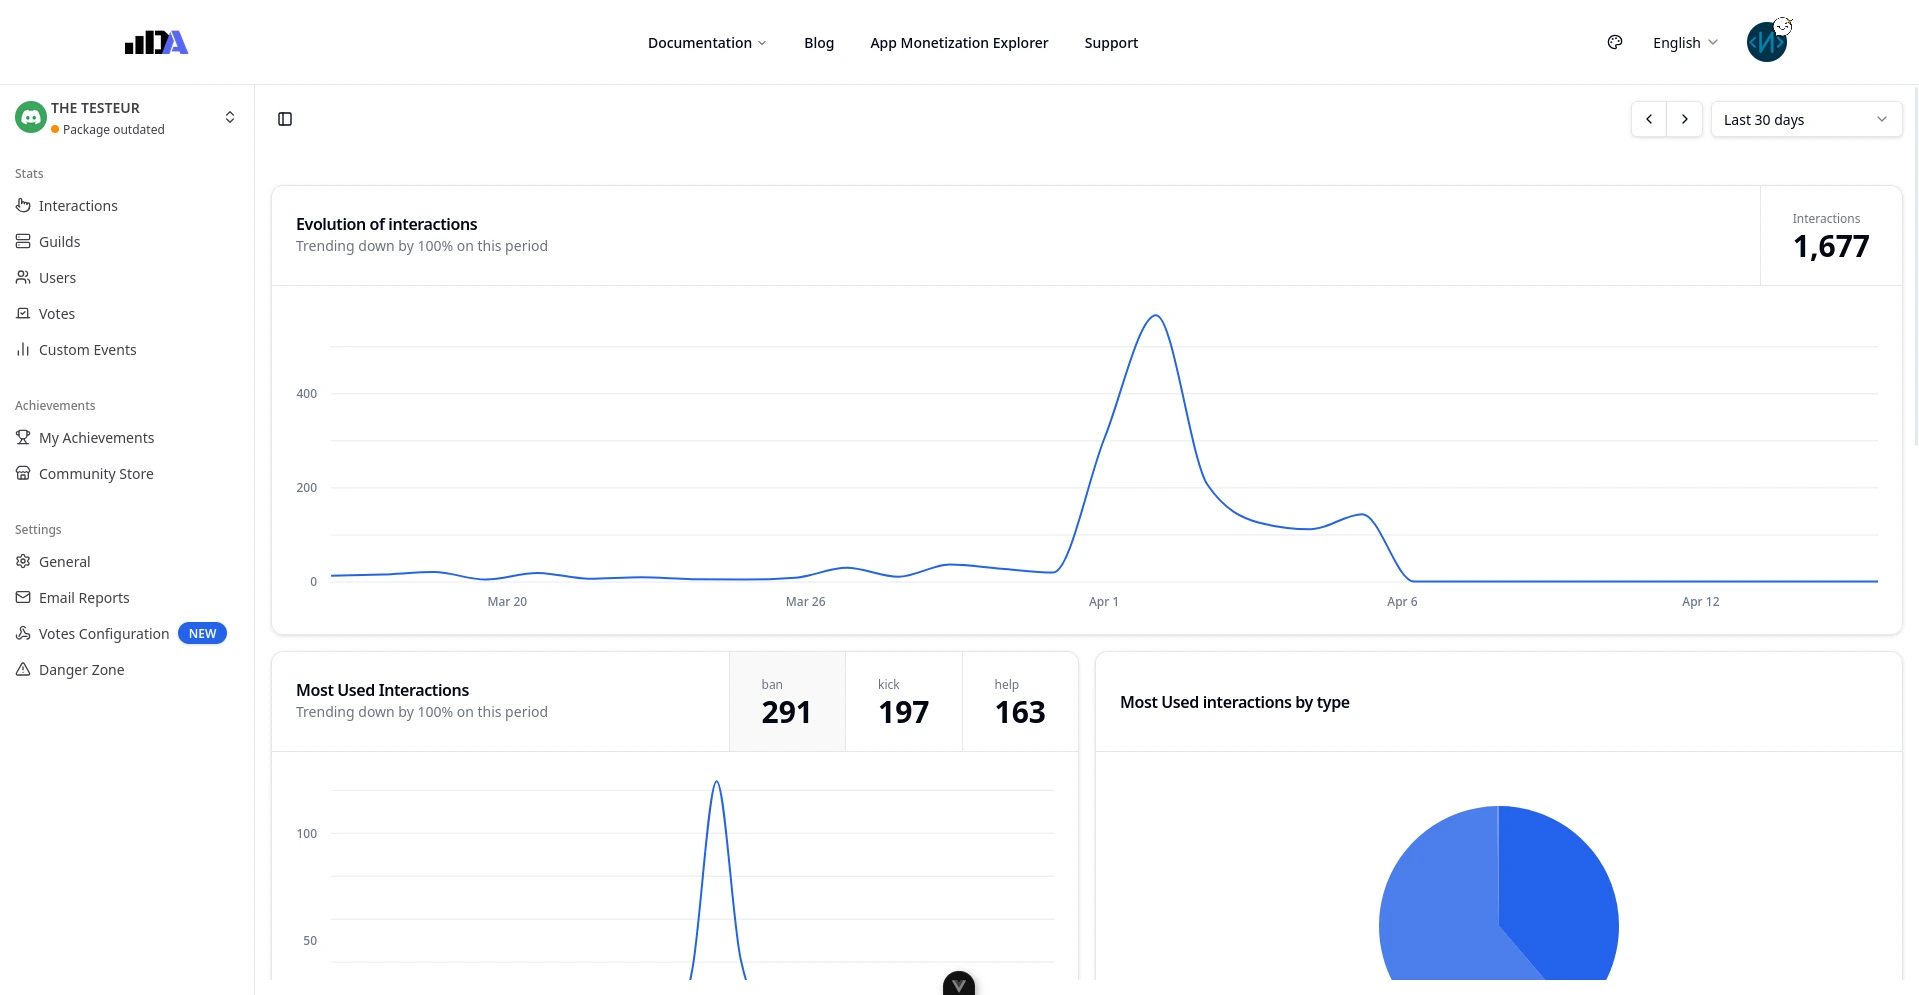This screenshot has height=995, width=1919.
Task: Click the Community Store icon
Action: click(22, 473)
